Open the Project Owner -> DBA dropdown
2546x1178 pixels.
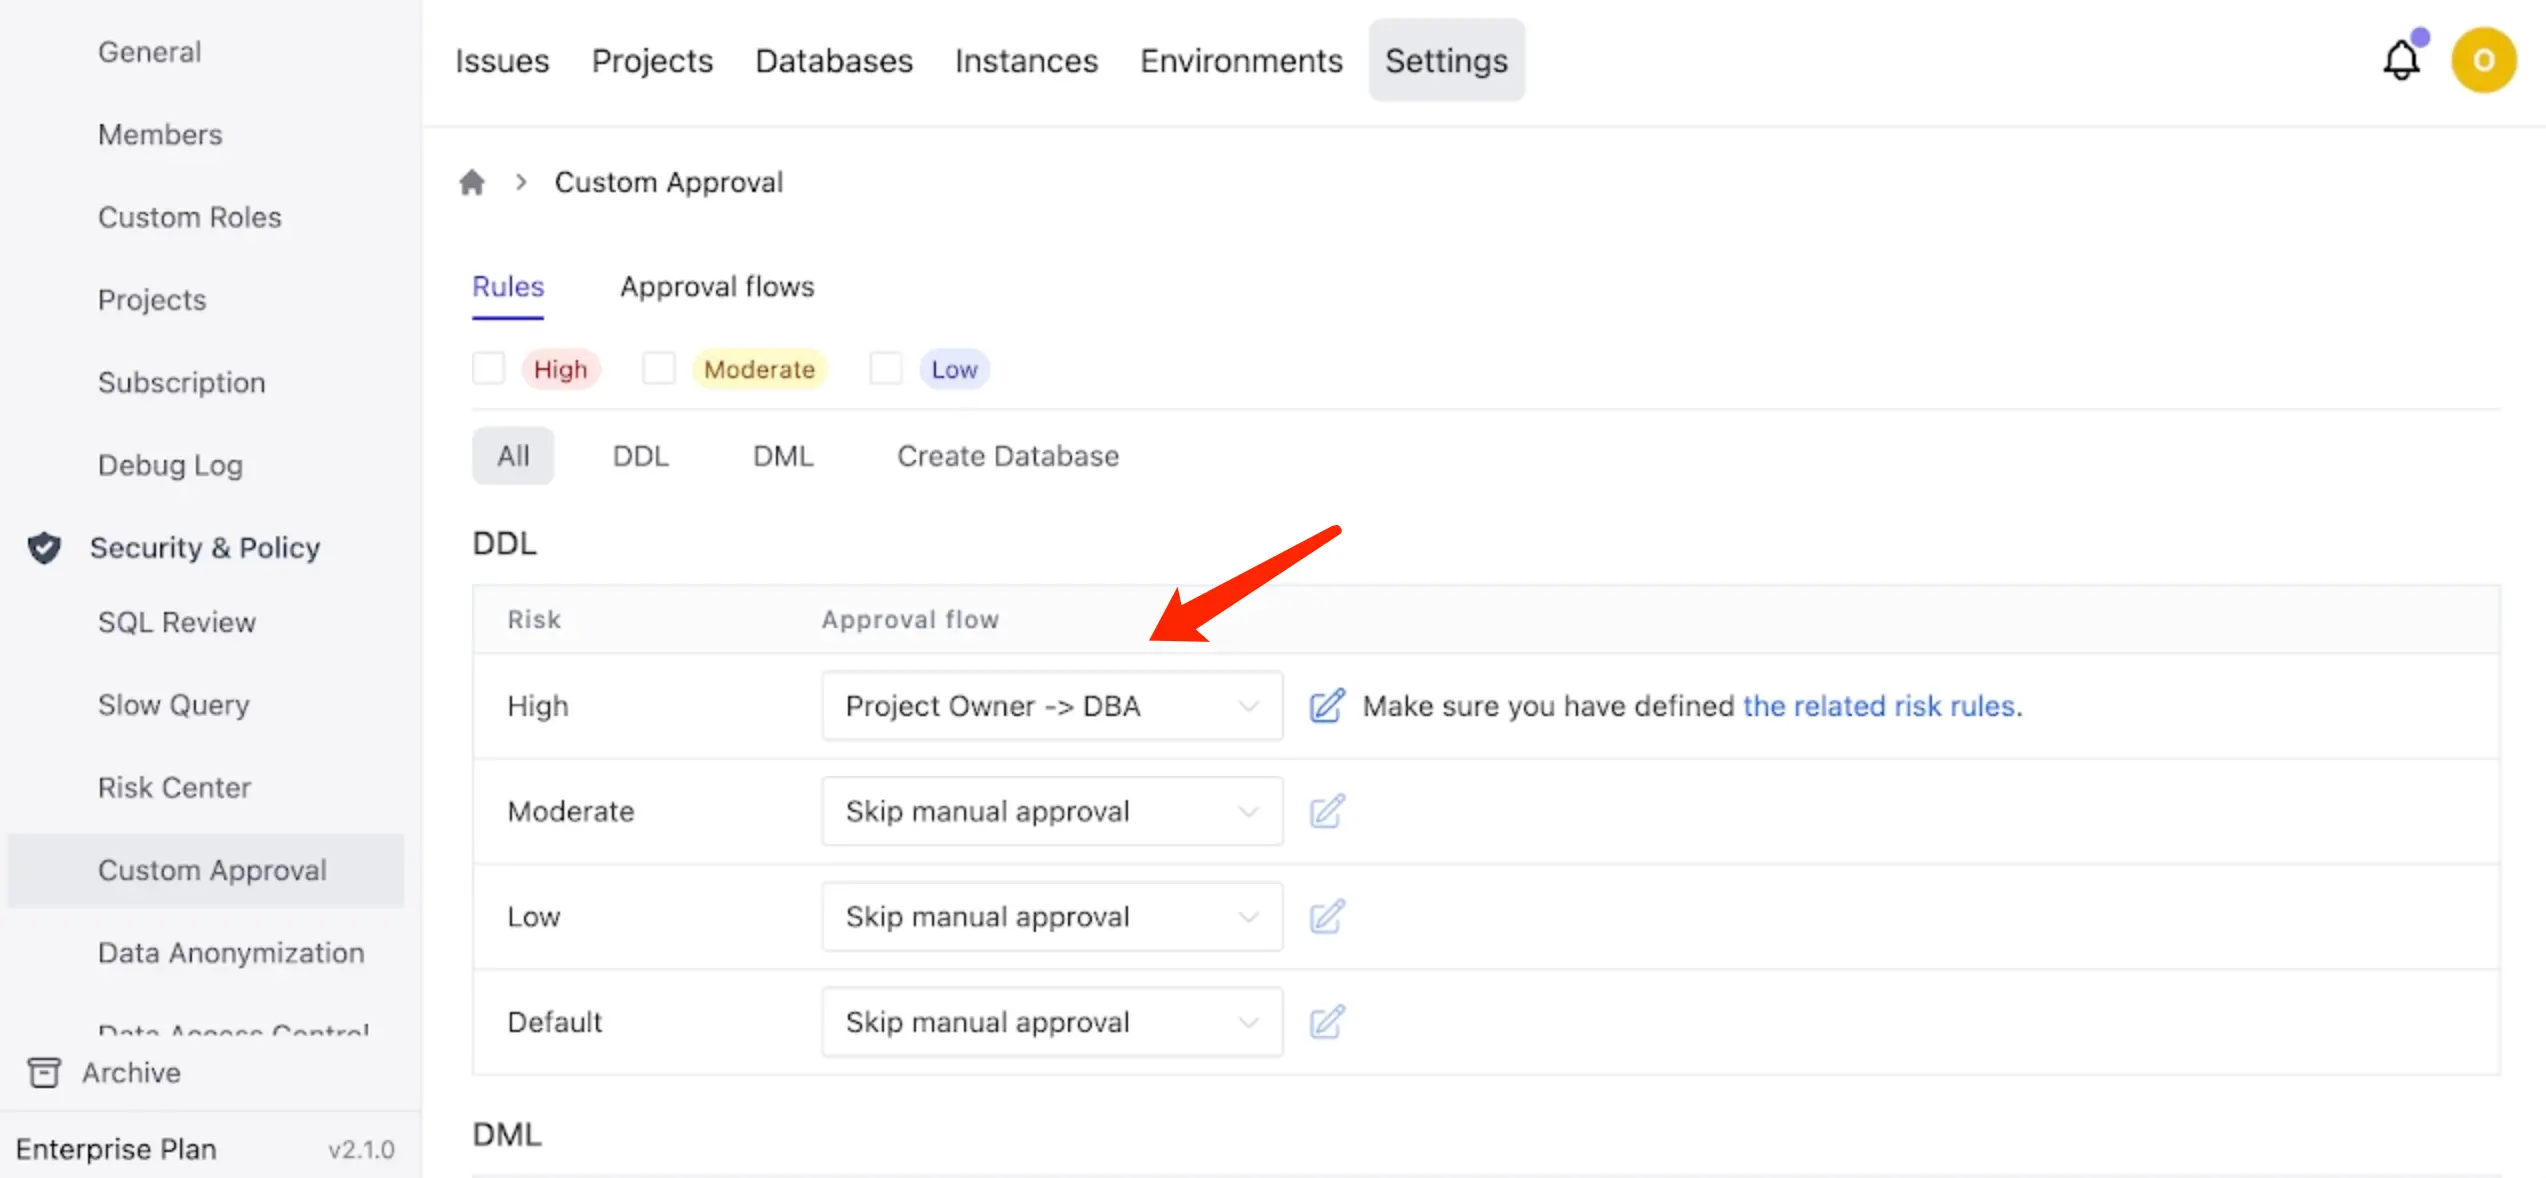(1051, 706)
